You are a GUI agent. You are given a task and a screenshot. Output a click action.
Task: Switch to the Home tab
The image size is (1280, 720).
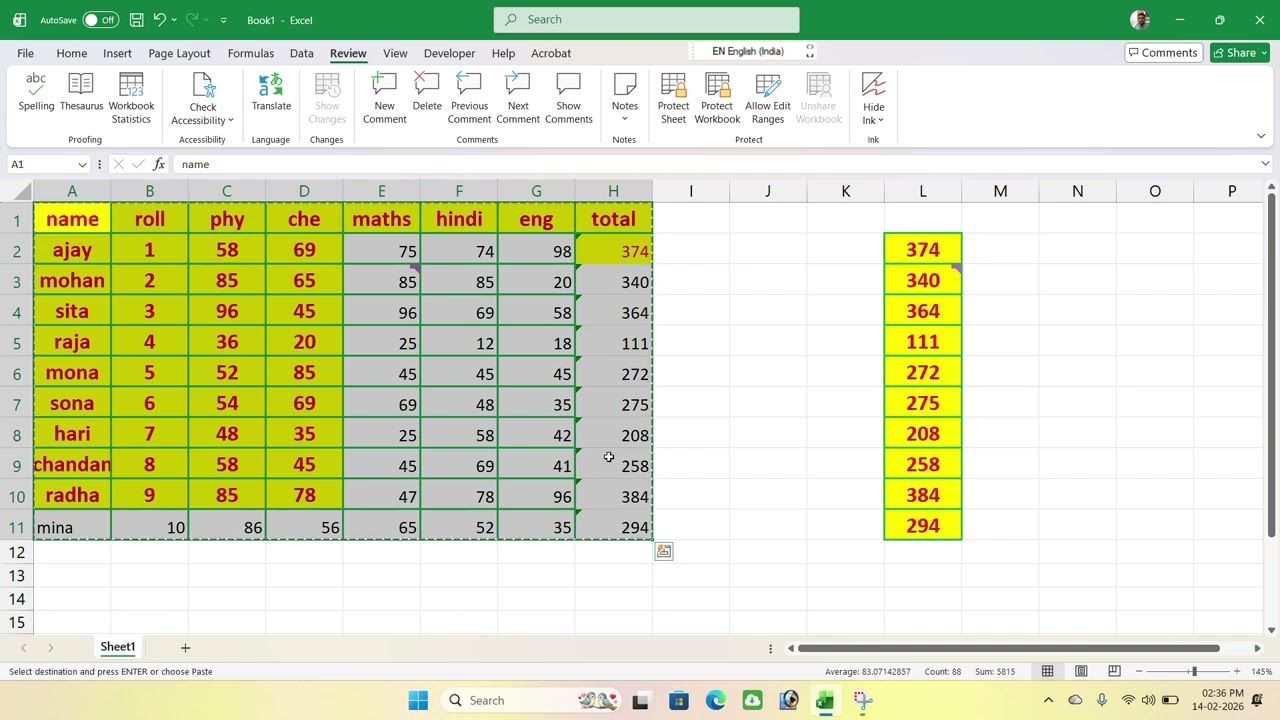(x=71, y=53)
